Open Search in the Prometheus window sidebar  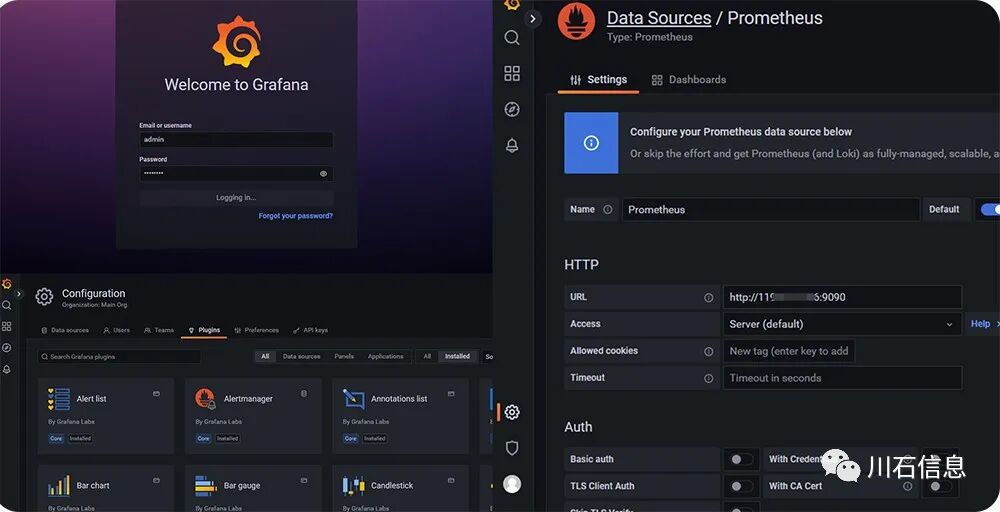511,38
